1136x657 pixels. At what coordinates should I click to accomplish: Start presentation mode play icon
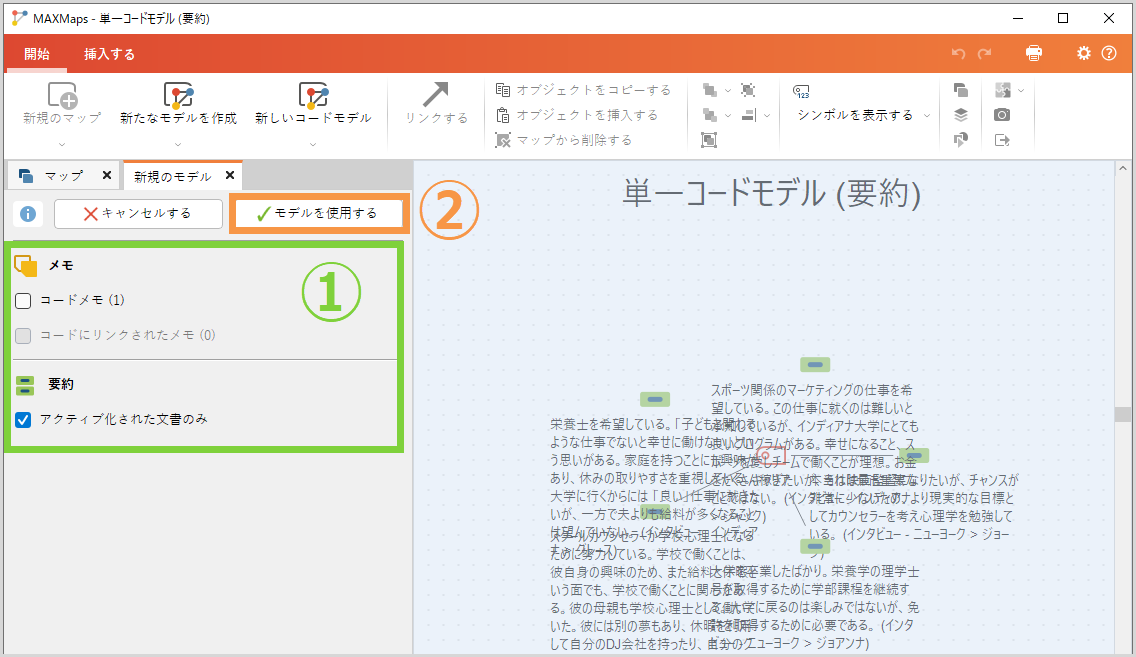point(961,140)
